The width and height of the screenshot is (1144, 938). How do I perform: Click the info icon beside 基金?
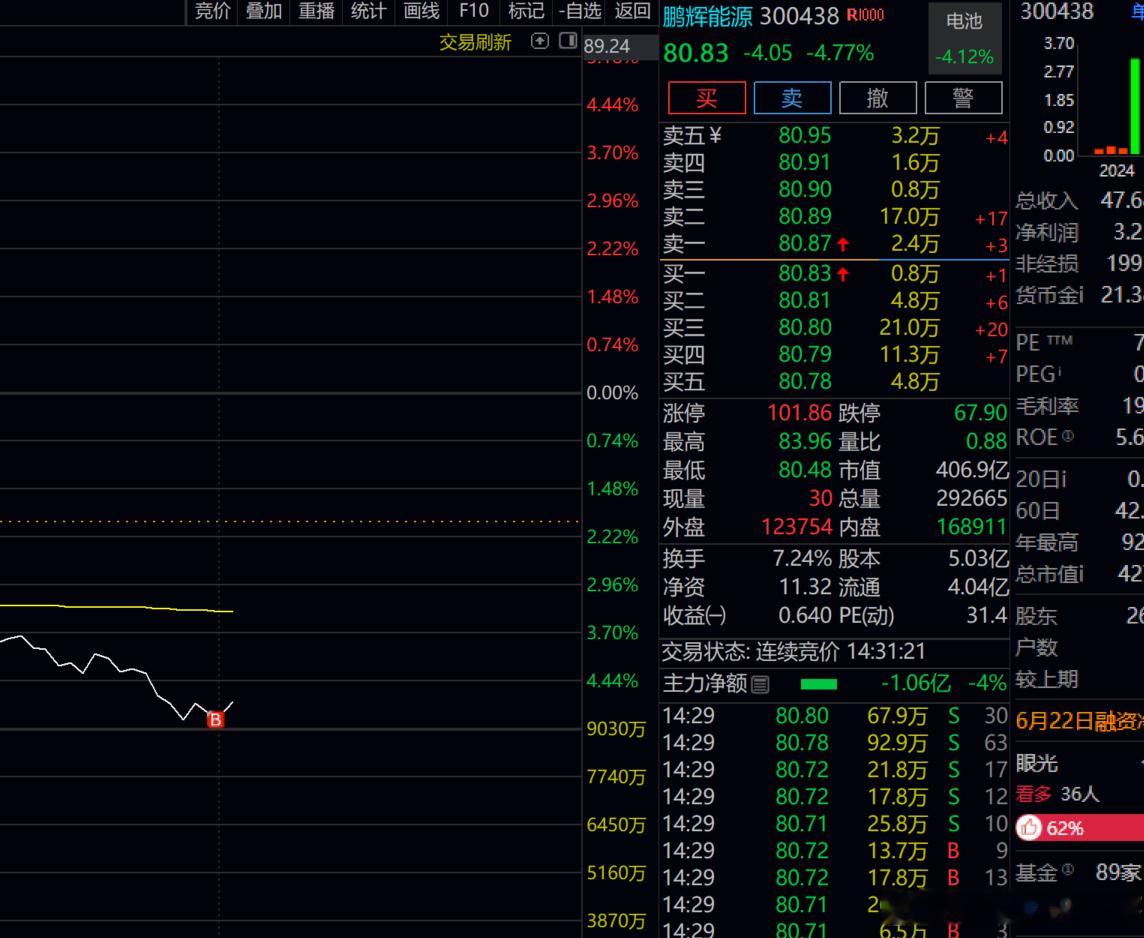pos(1067,869)
